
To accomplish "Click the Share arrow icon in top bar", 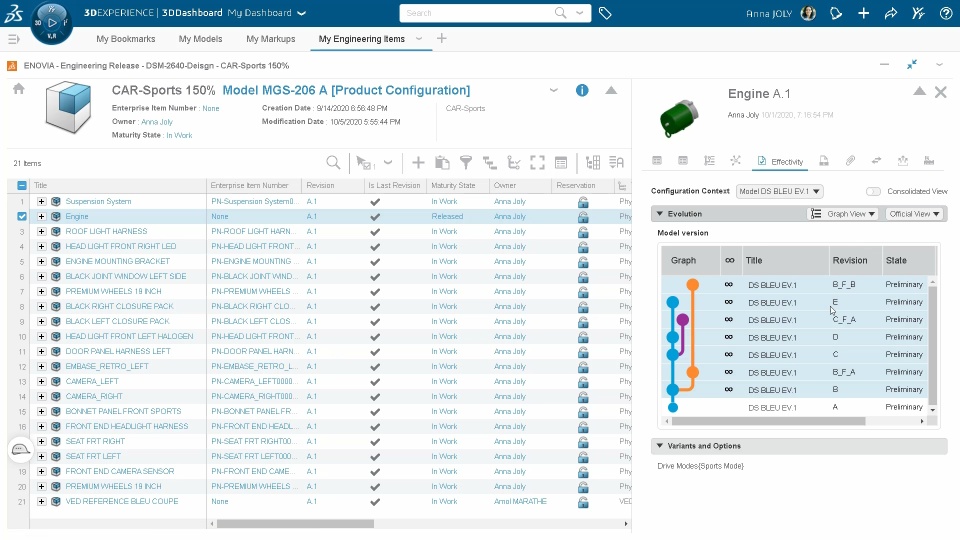I will [x=891, y=13].
